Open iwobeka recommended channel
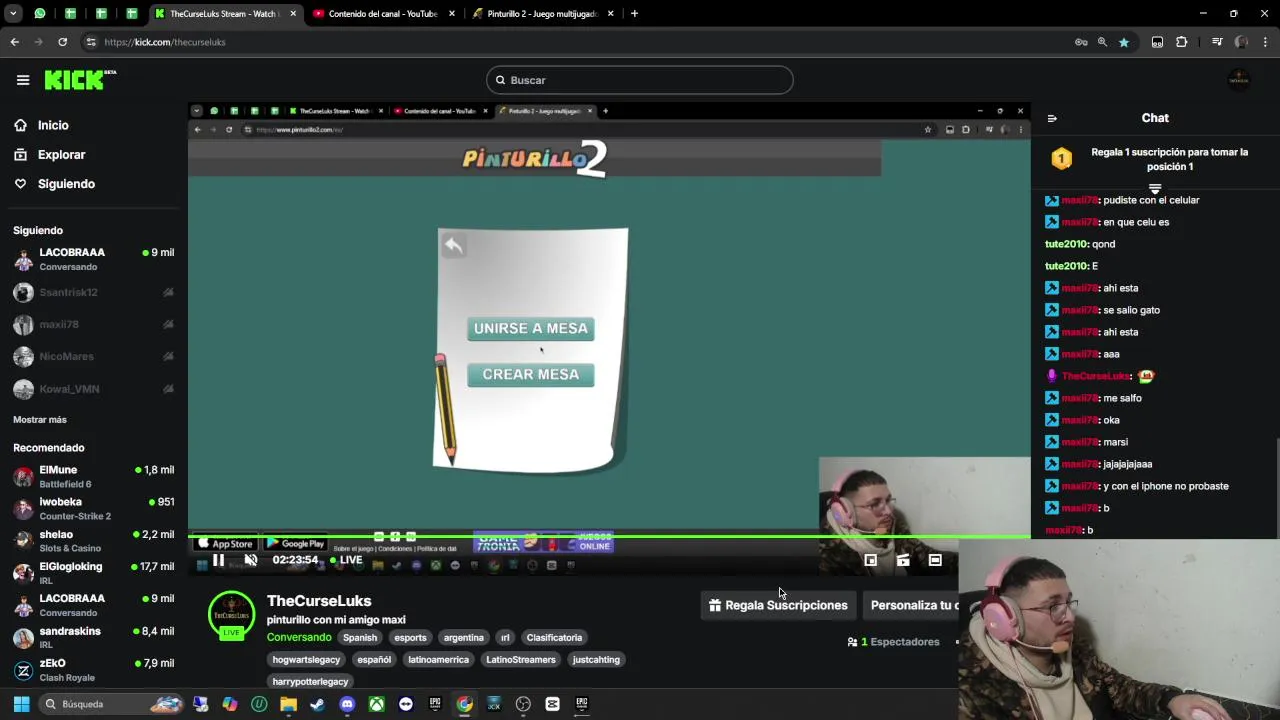 (94, 508)
